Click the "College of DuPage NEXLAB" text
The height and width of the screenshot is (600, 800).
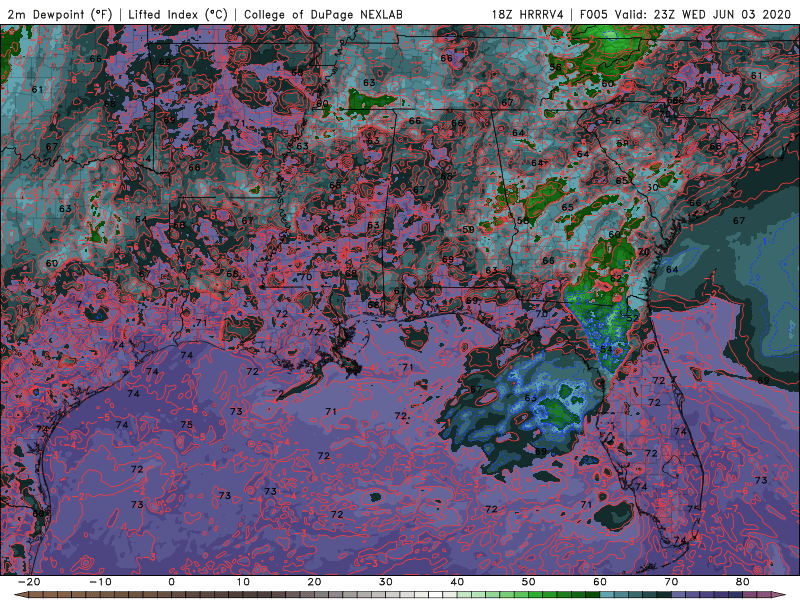point(323,14)
